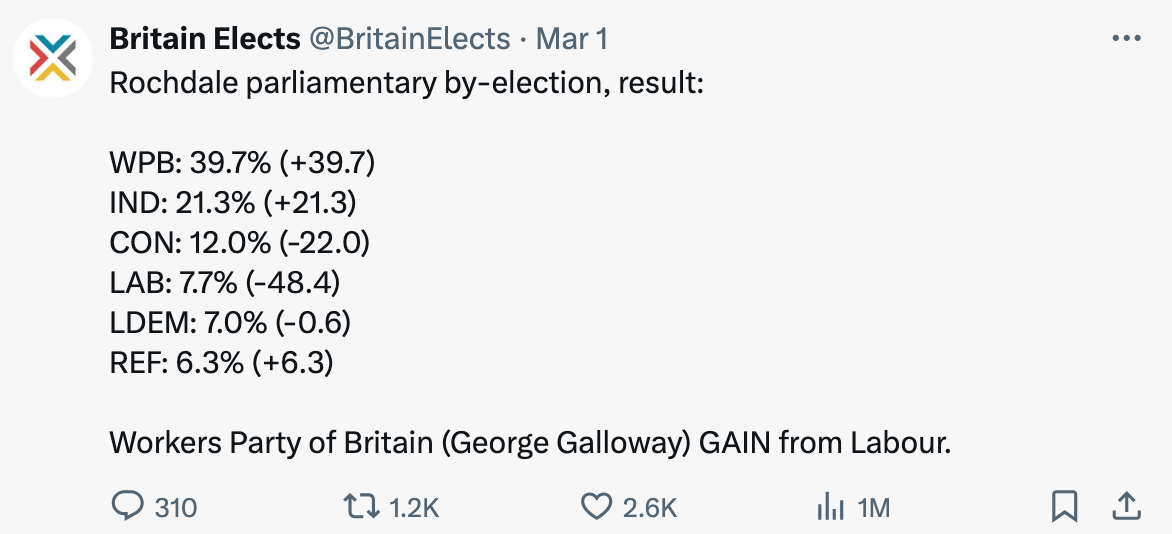Click the WPB: 39.7% result line
This screenshot has width=1172, height=534.
pos(242,162)
